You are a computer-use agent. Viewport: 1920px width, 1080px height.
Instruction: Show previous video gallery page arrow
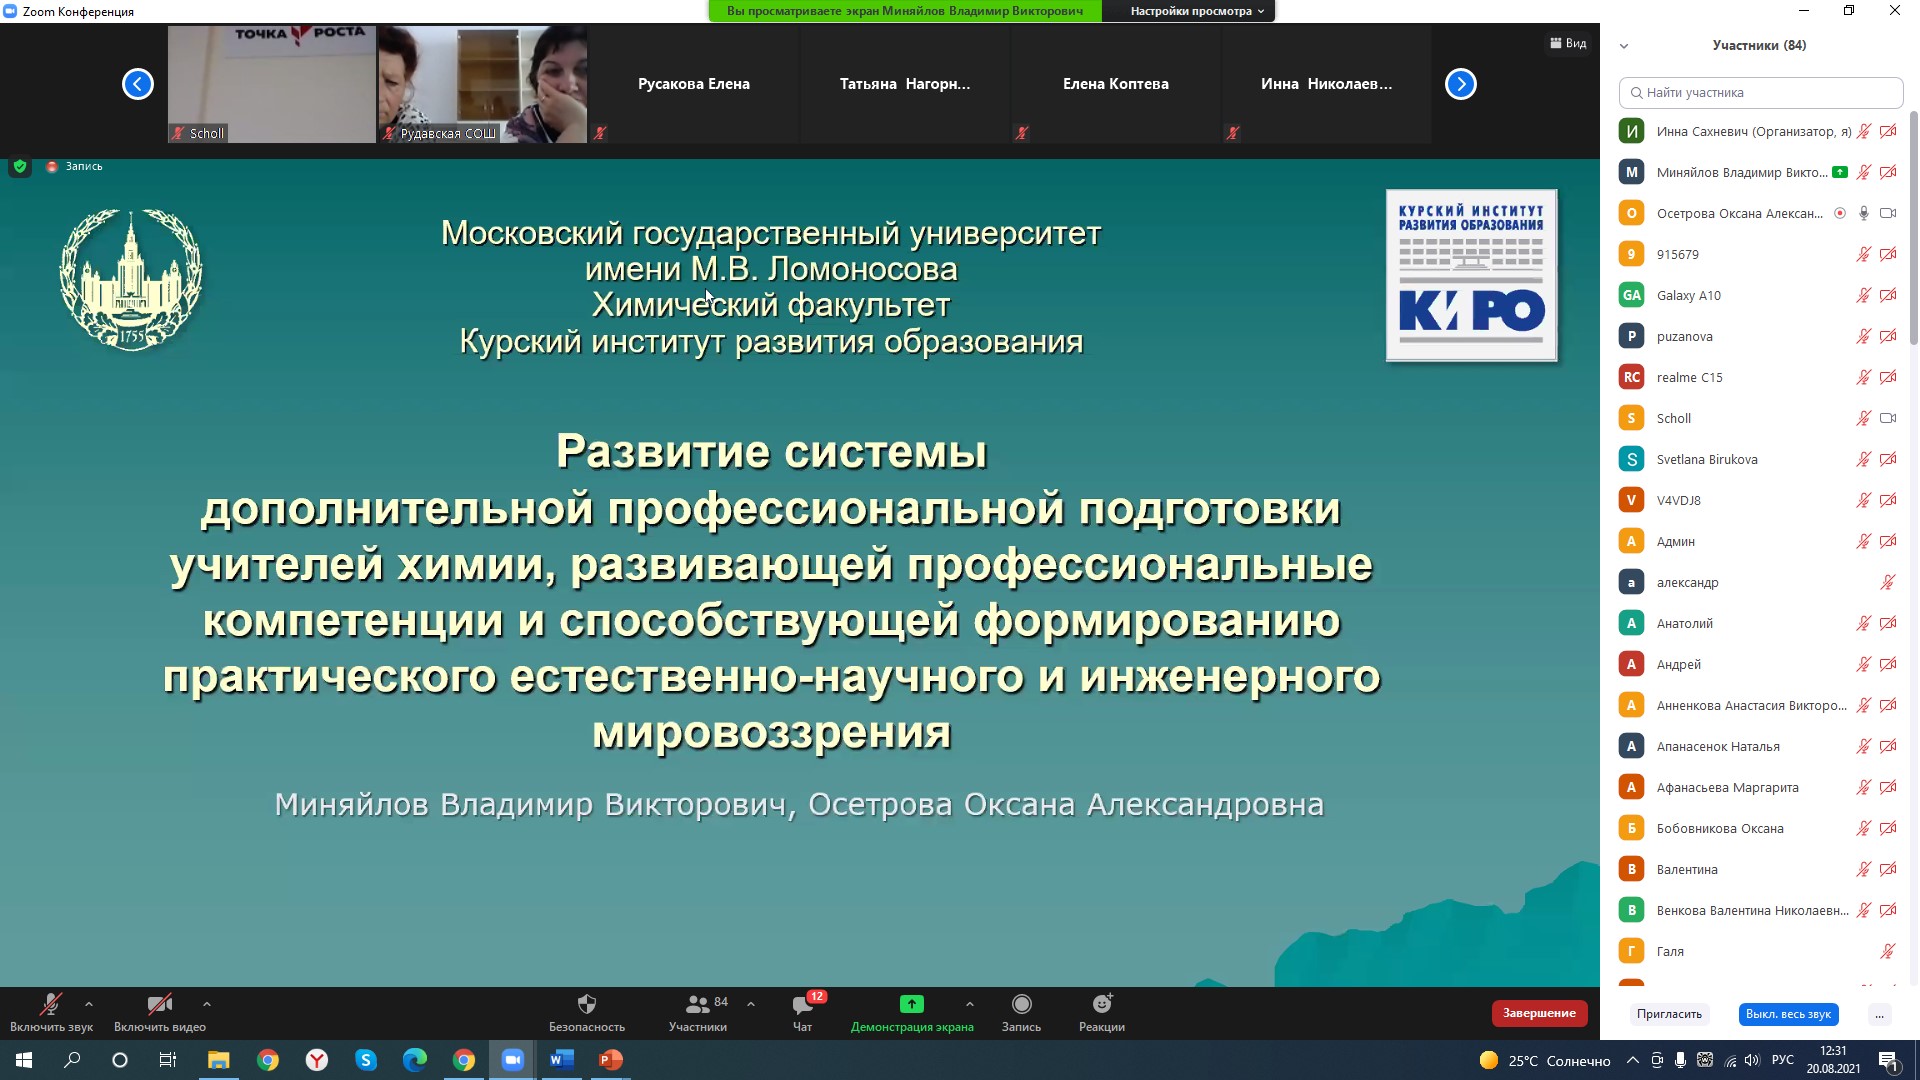click(138, 84)
